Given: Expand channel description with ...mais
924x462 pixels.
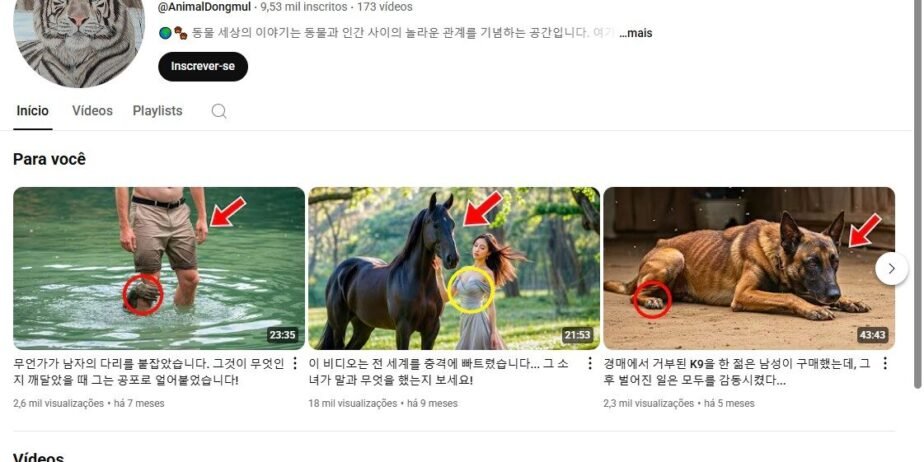Looking at the screenshot, I should 636,33.
